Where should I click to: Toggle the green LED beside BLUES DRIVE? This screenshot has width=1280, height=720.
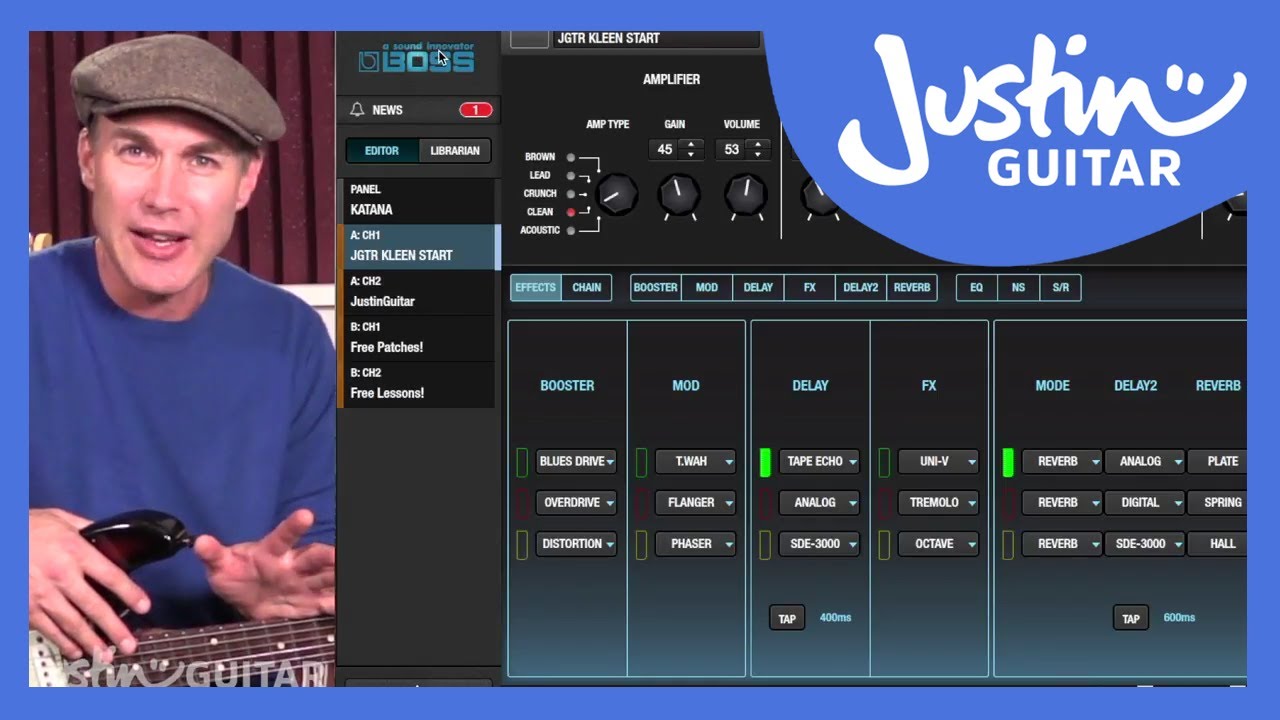click(522, 462)
